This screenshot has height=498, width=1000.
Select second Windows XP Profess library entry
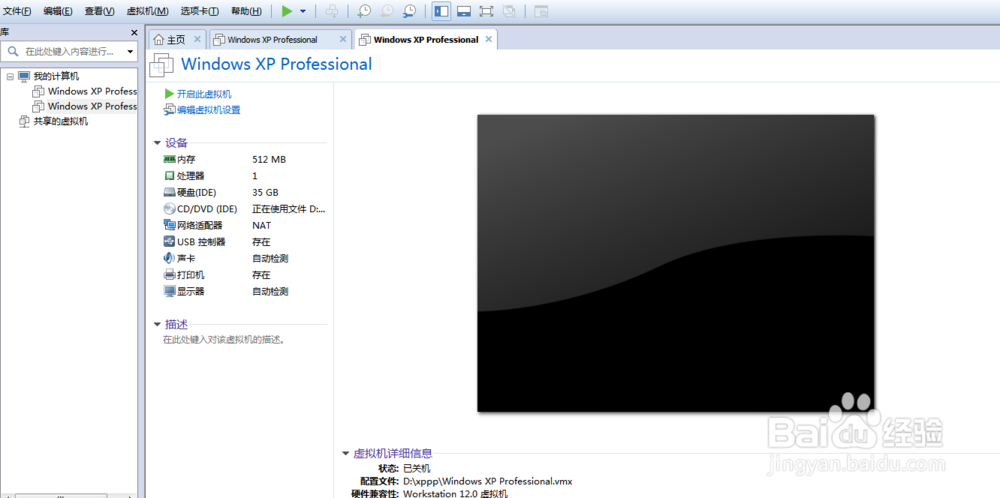tap(92, 106)
